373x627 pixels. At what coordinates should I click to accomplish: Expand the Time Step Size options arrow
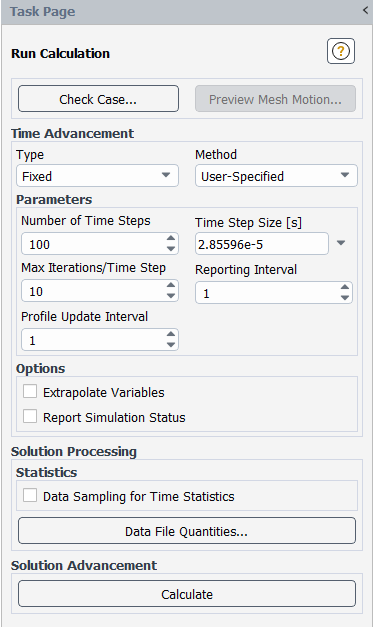click(x=341, y=243)
